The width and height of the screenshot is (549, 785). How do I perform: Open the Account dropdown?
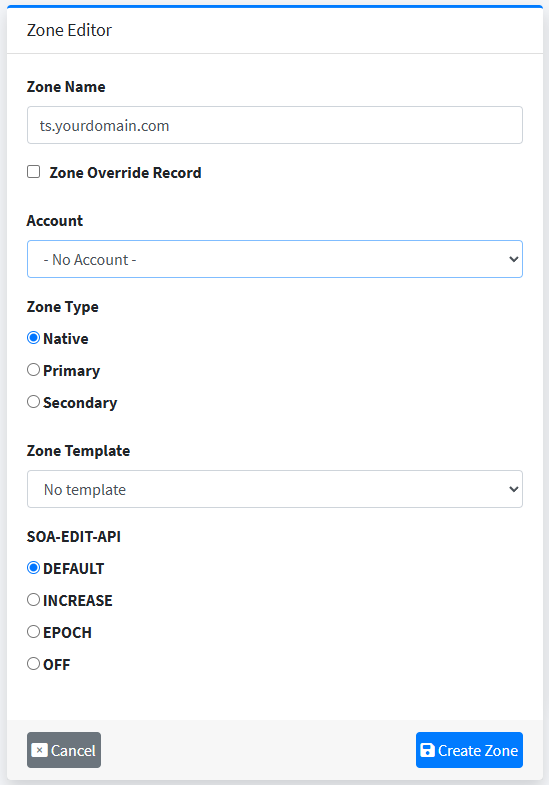click(275, 259)
